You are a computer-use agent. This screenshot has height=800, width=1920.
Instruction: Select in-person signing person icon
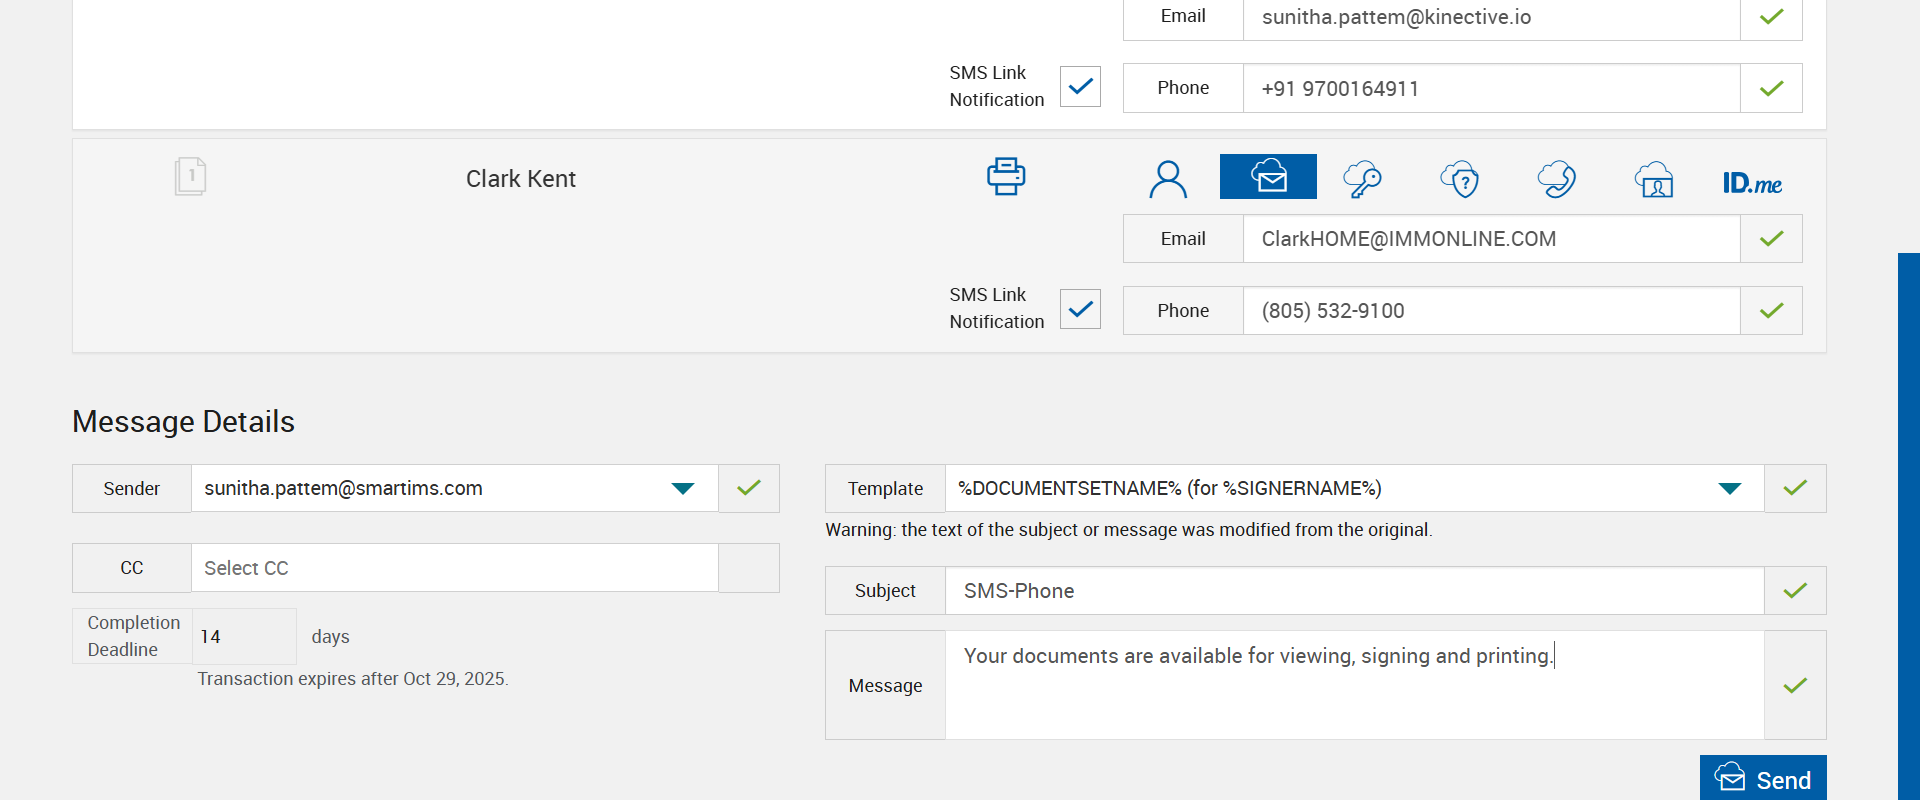click(x=1167, y=180)
